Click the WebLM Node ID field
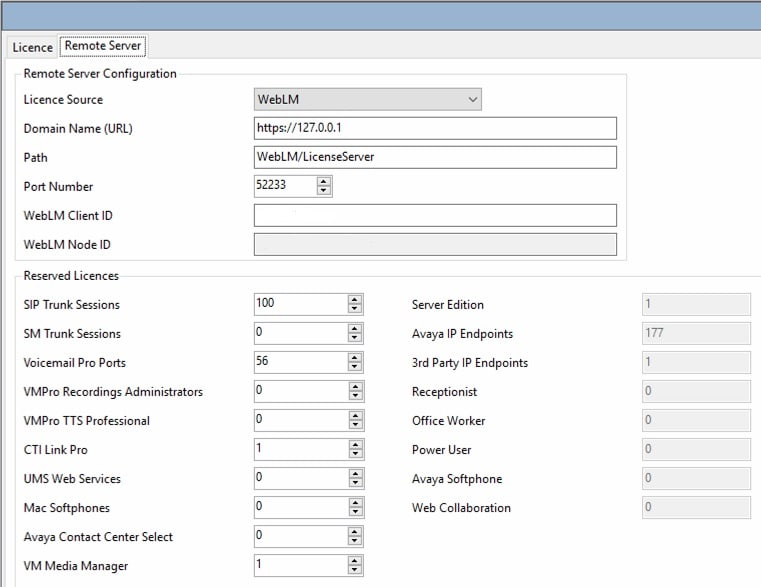 (435, 244)
